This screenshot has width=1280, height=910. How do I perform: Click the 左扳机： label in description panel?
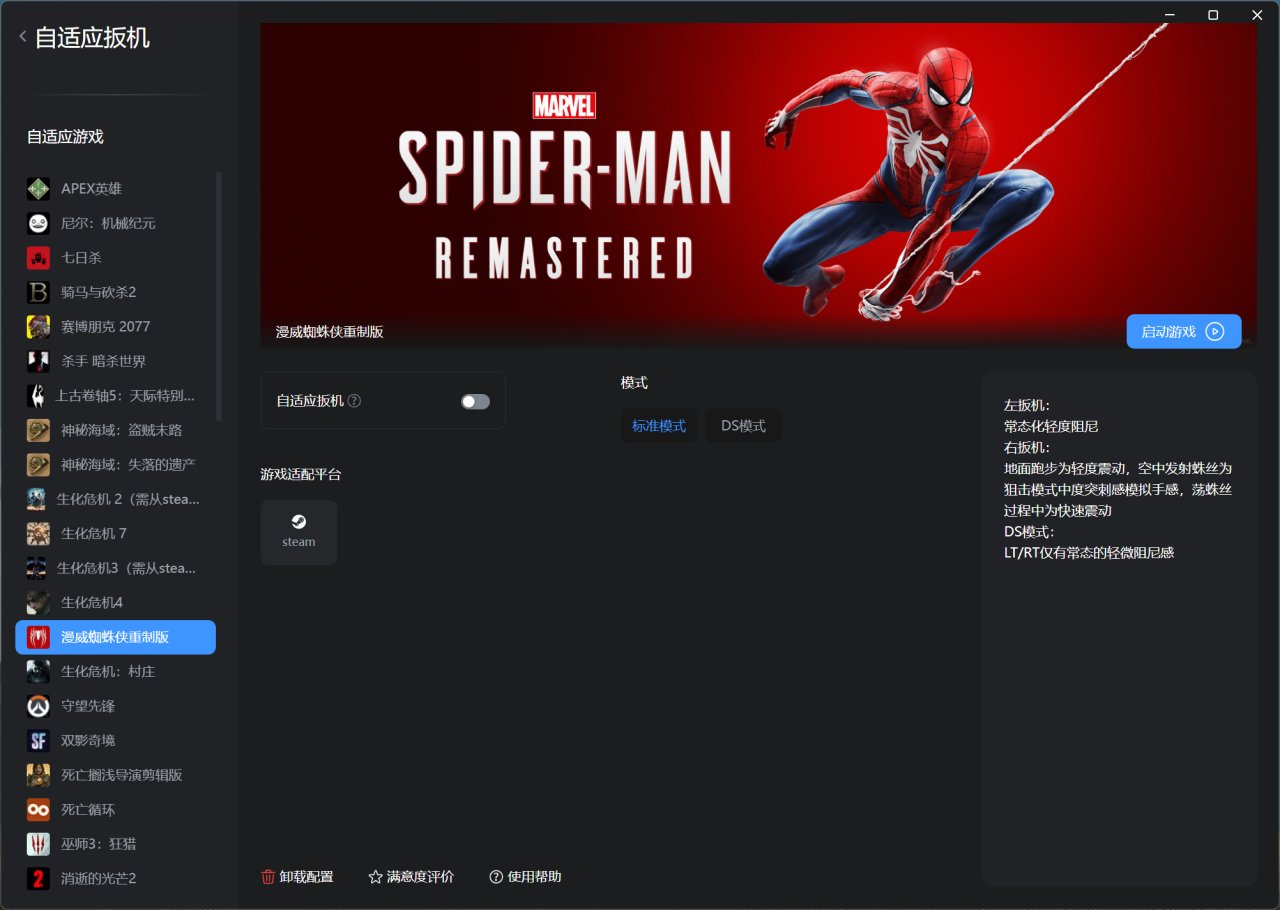point(1027,405)
